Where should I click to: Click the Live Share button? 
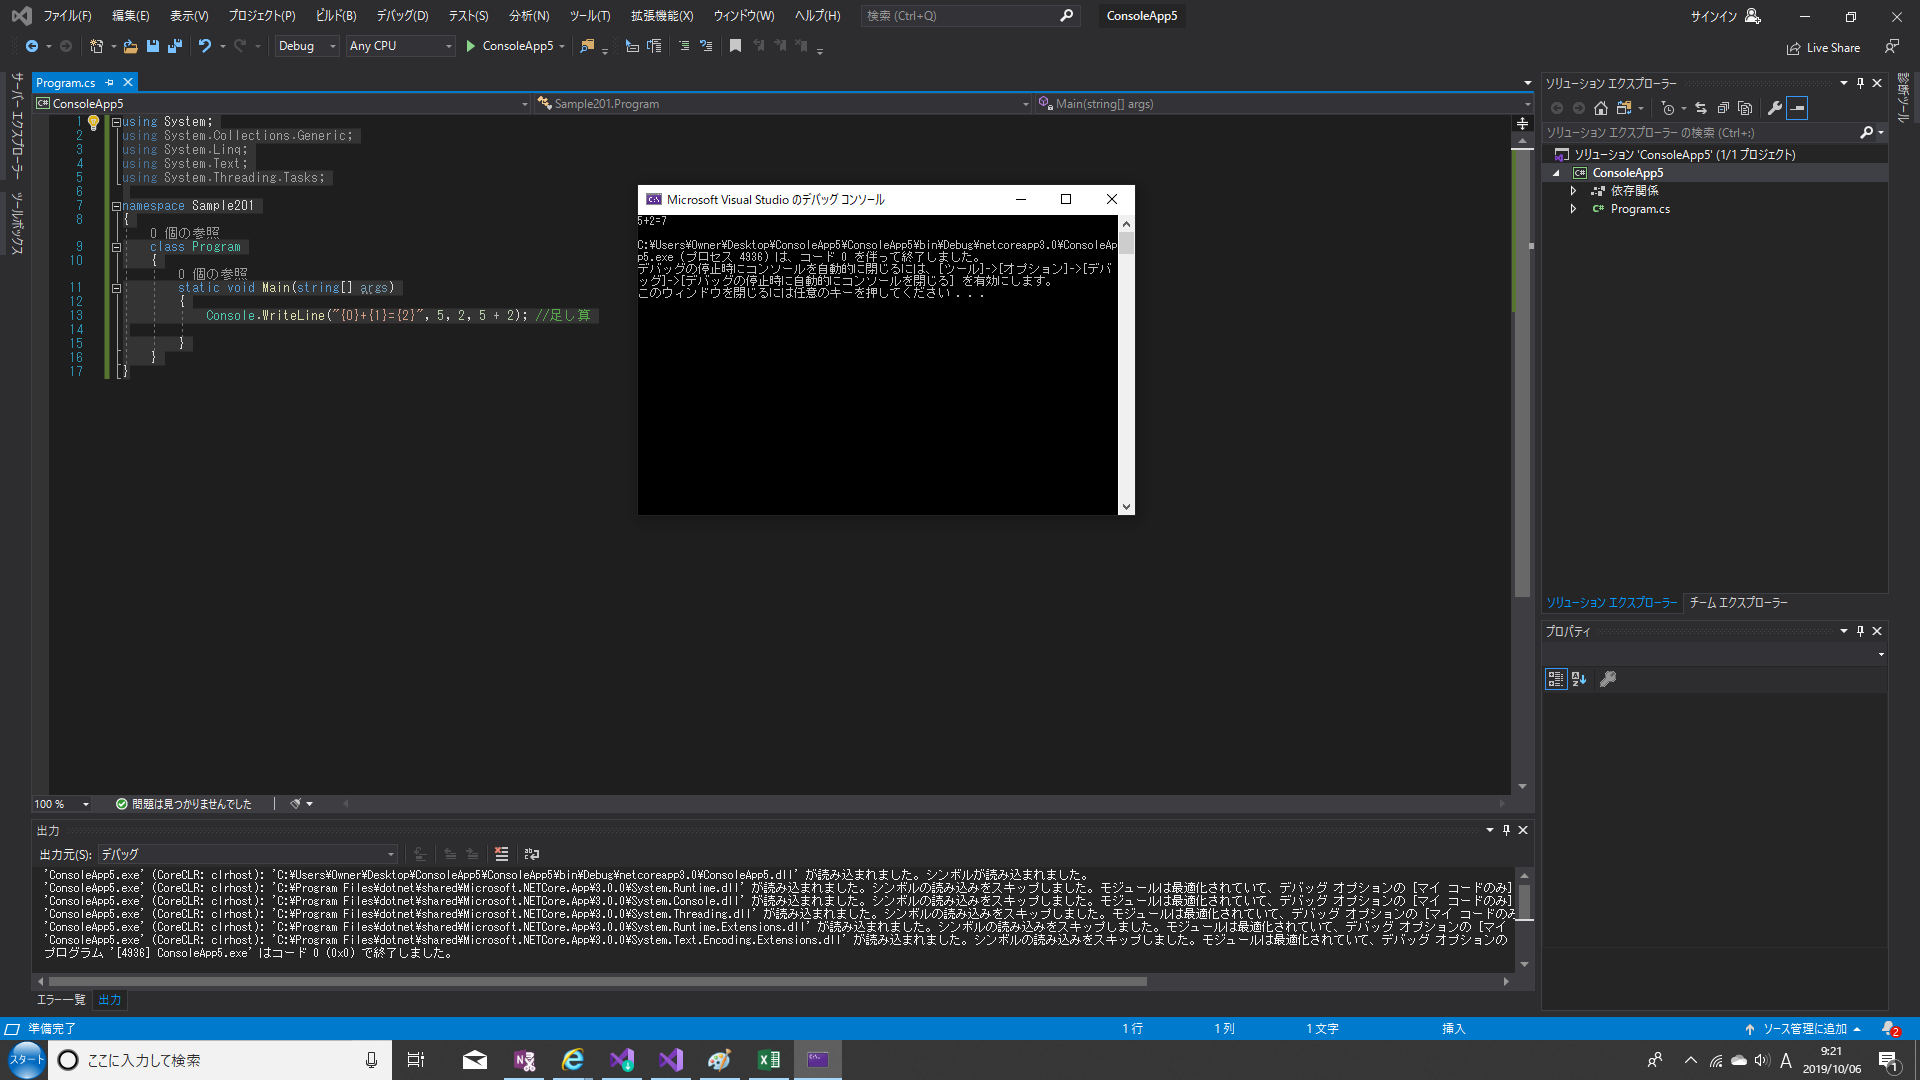pos(1823,48)
